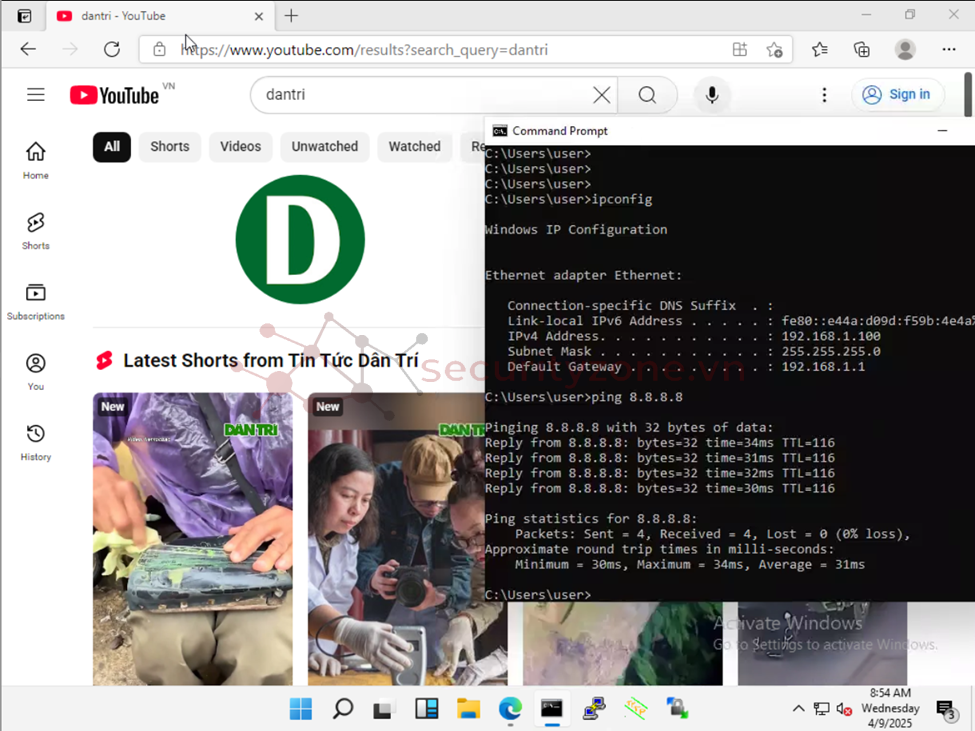Select the Shorts filter chip

(170, 147)
